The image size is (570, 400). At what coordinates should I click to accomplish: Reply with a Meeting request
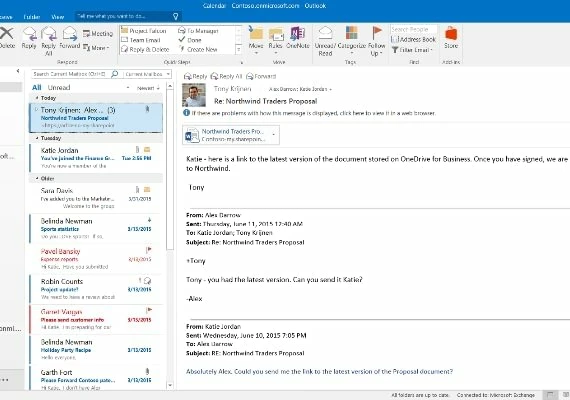click(x=98, y=34)
